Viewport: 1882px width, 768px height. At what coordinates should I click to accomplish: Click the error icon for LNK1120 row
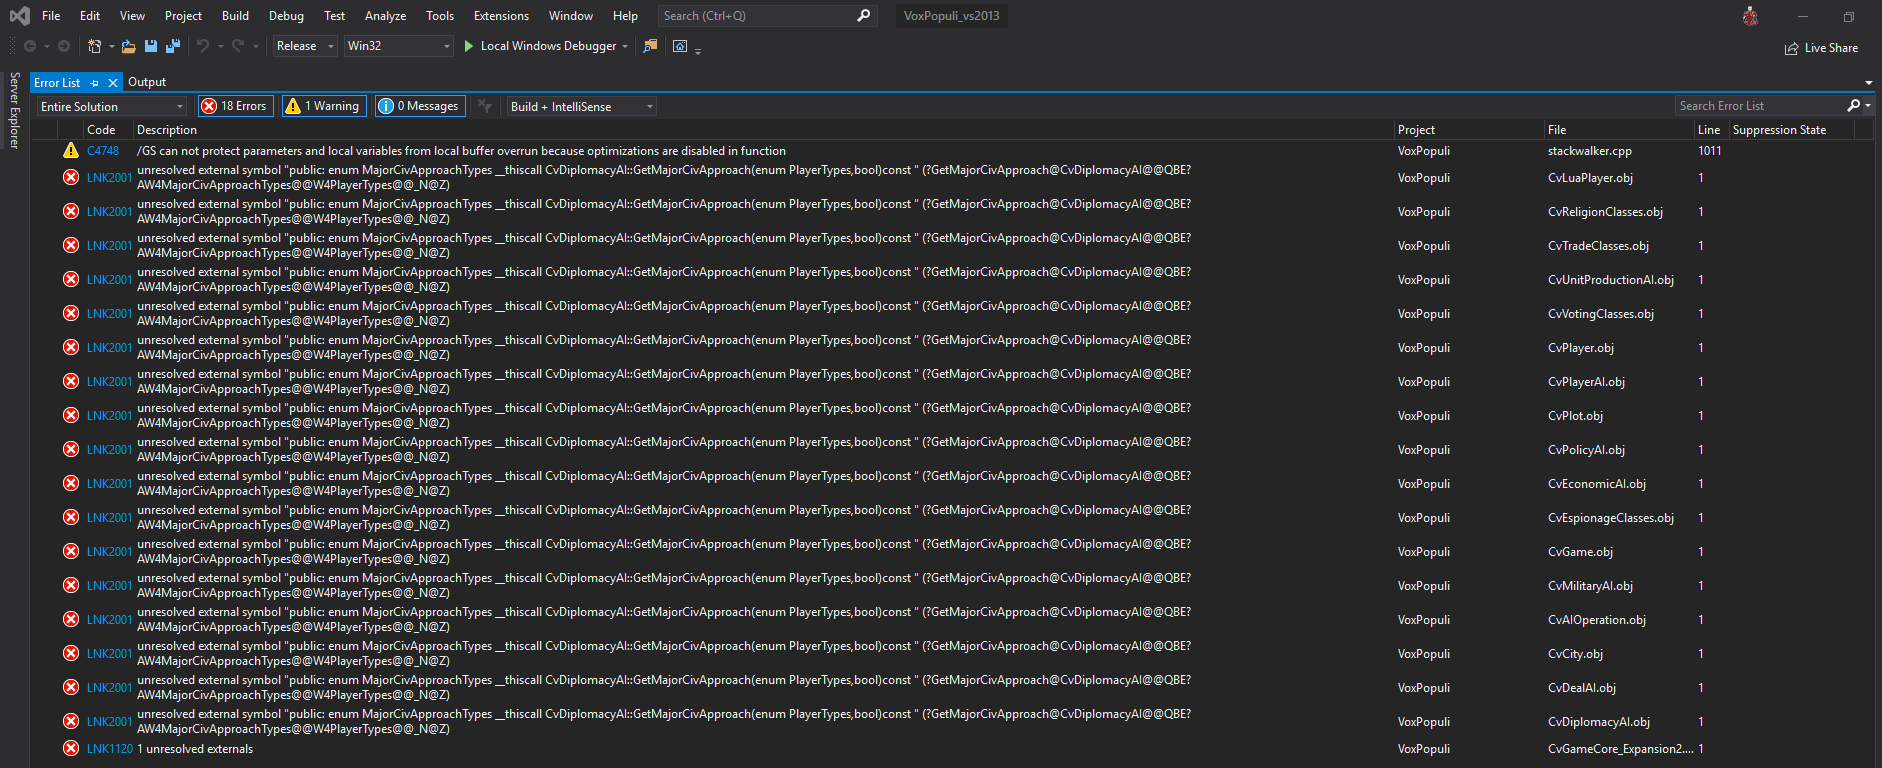(71, 748)
